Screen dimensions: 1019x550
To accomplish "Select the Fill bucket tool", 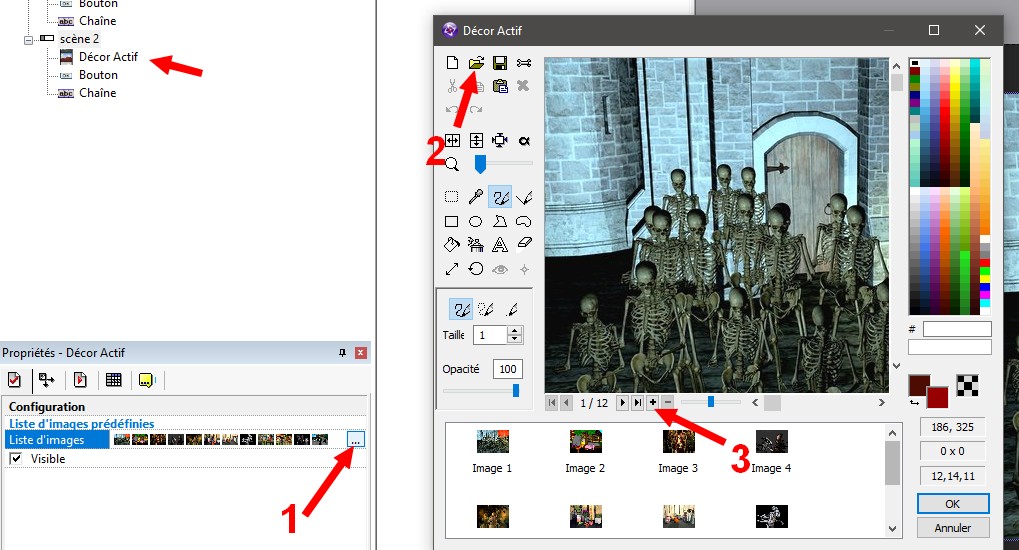I will pyautogui.click(x=452, y=244).
